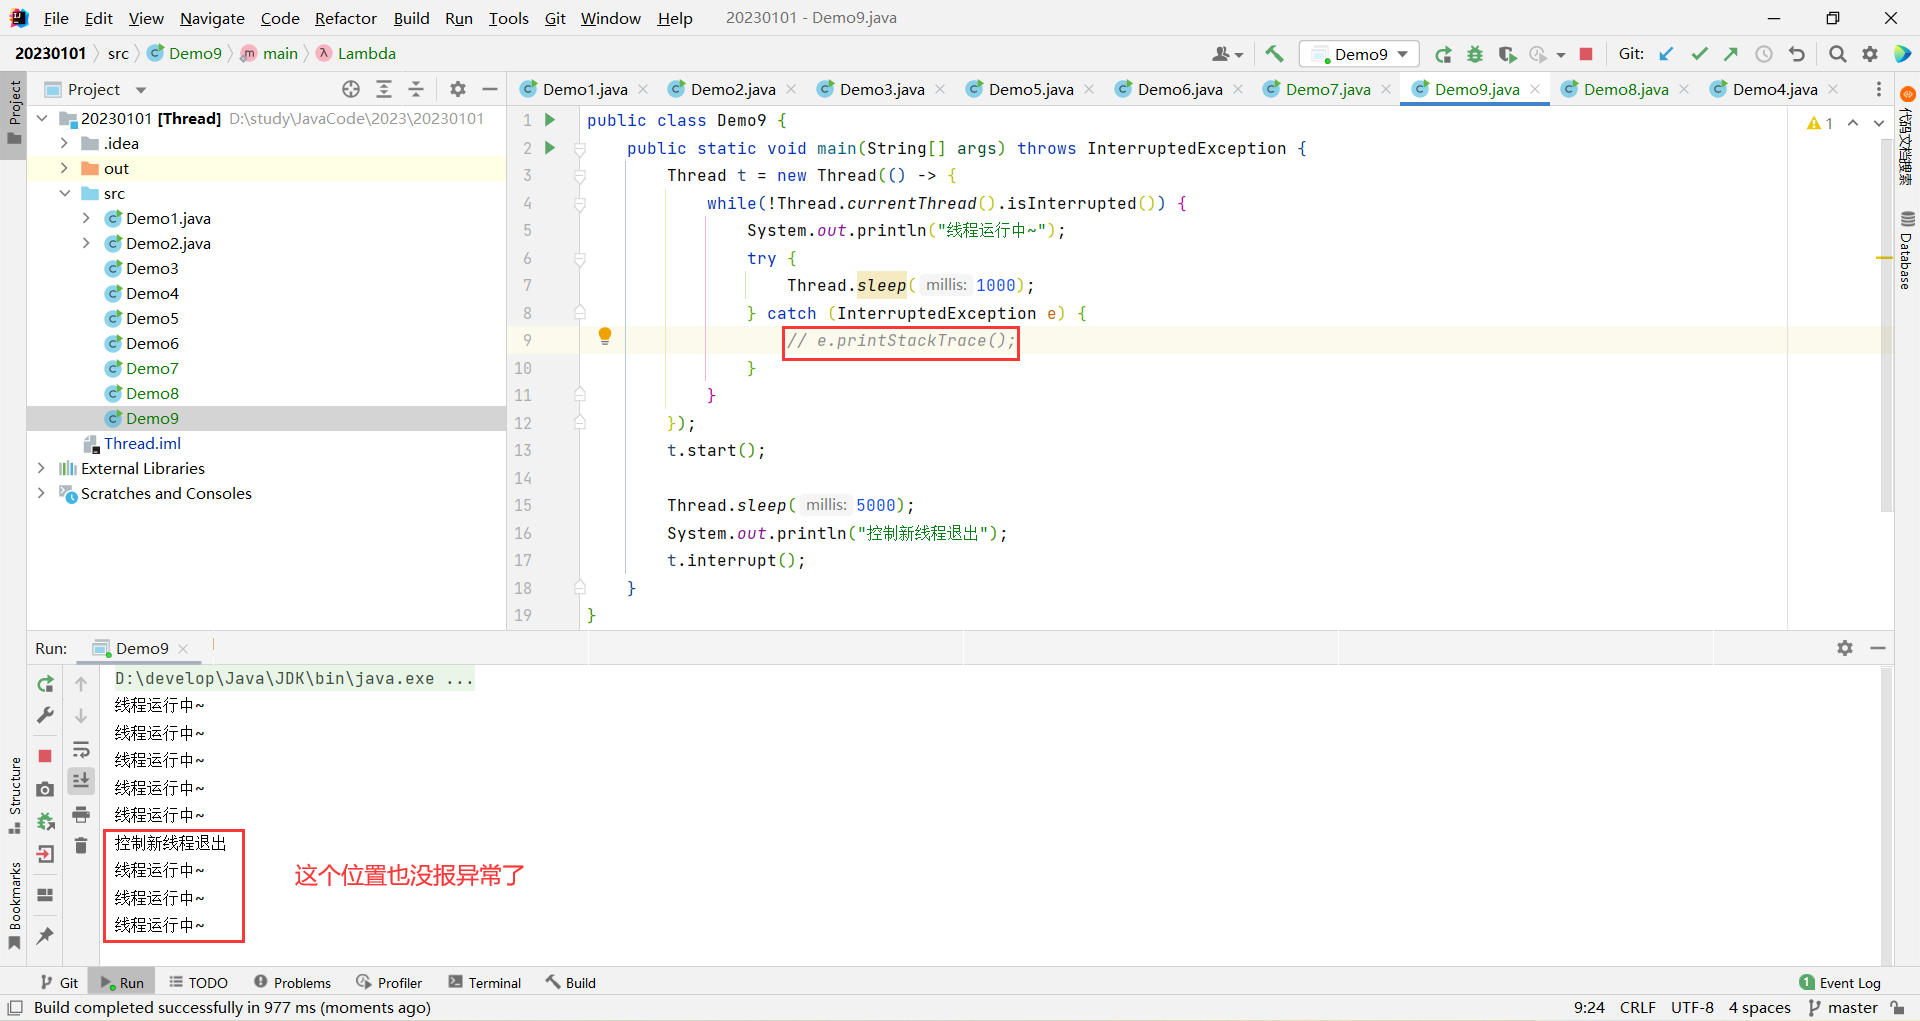This screenshot has height=1021, width=1920.
Task: Click Git update project arrow icon
Action: (1666, 54)
